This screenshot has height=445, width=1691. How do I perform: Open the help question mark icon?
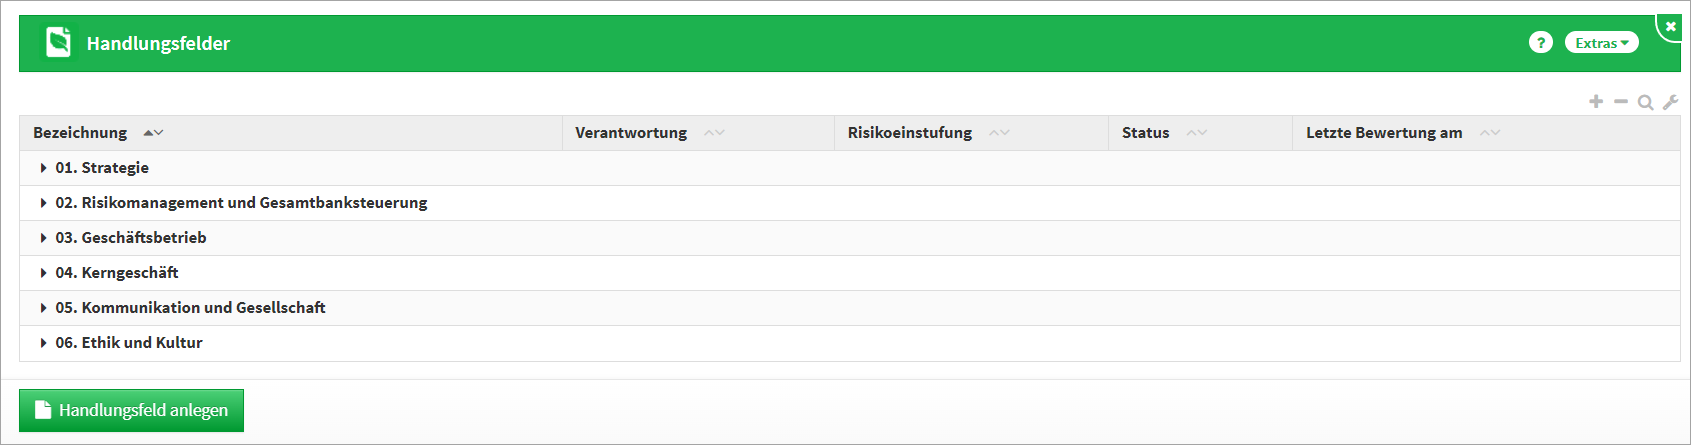click(1540, 43)
